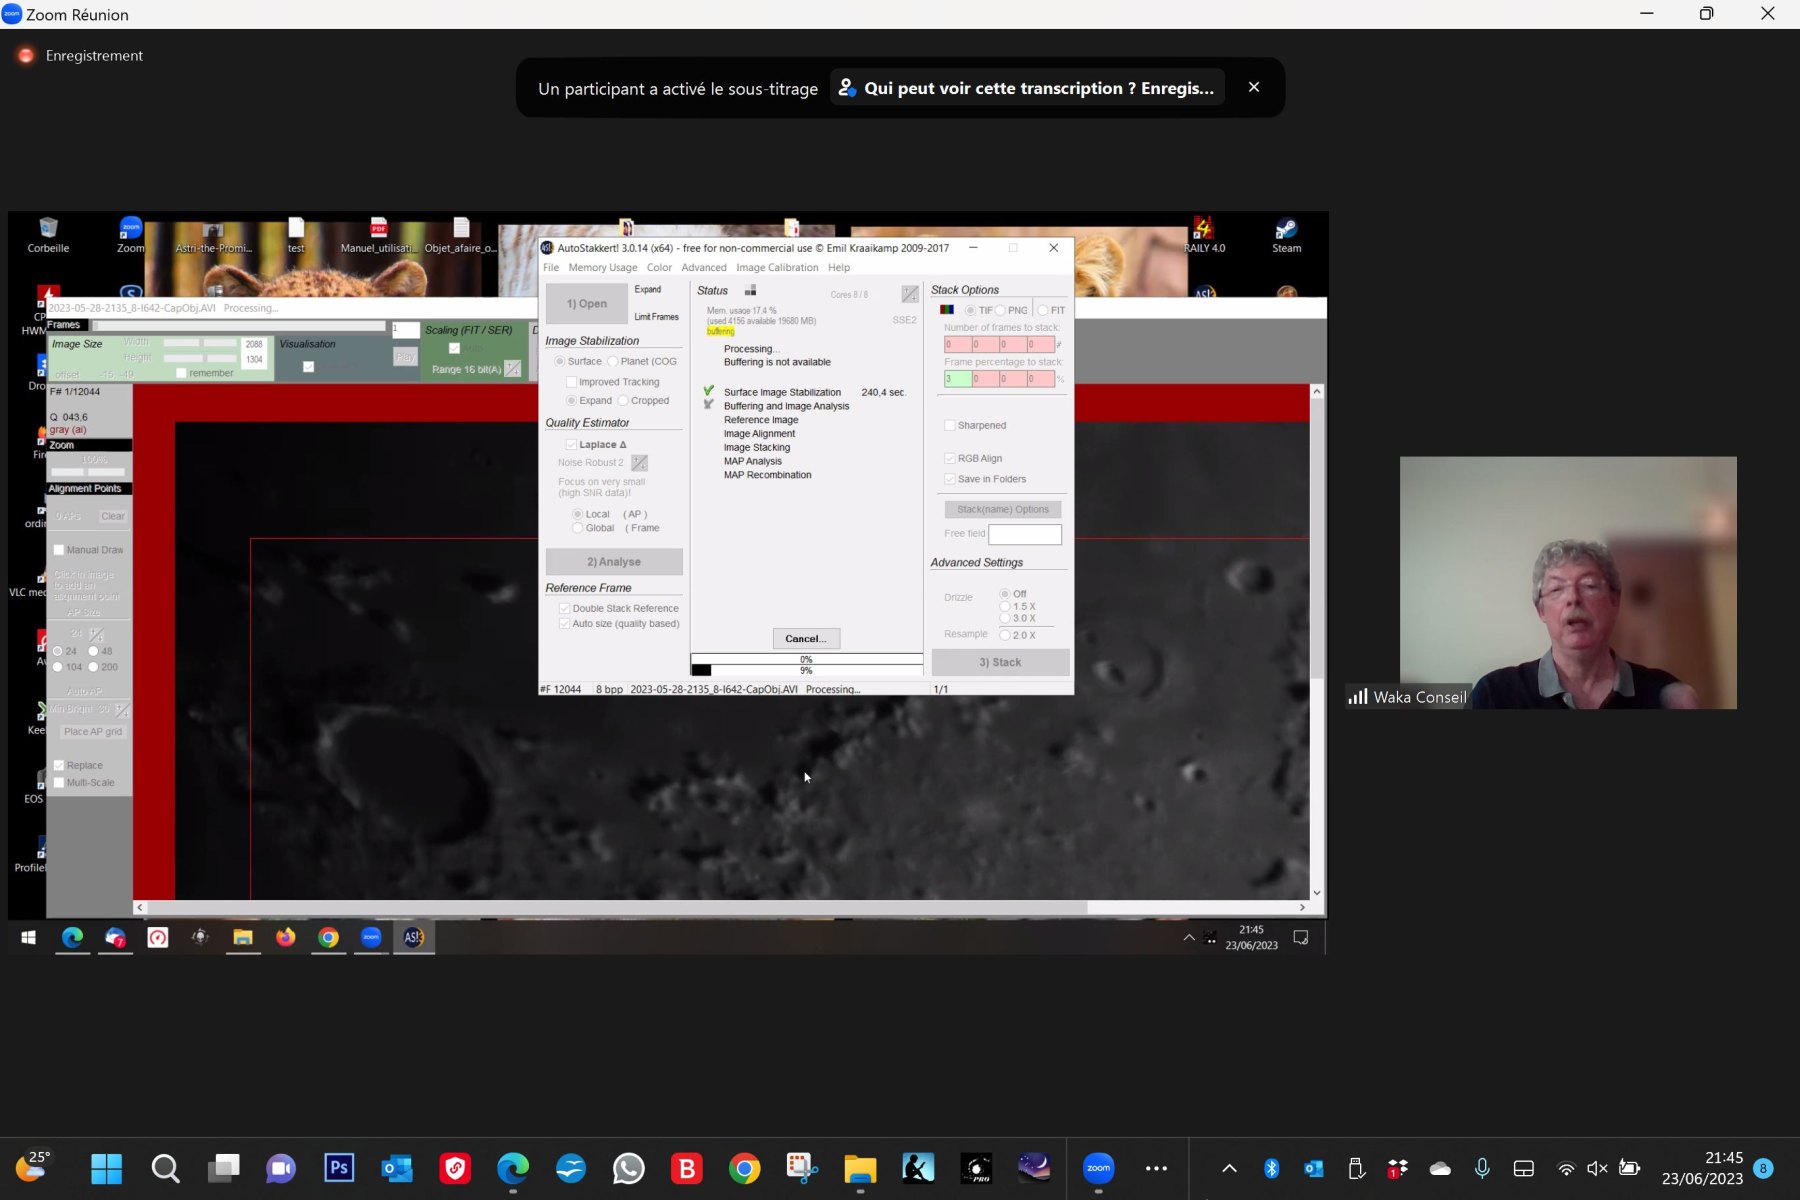Open Outlook from the taskbar

[x=397, y=1168]
